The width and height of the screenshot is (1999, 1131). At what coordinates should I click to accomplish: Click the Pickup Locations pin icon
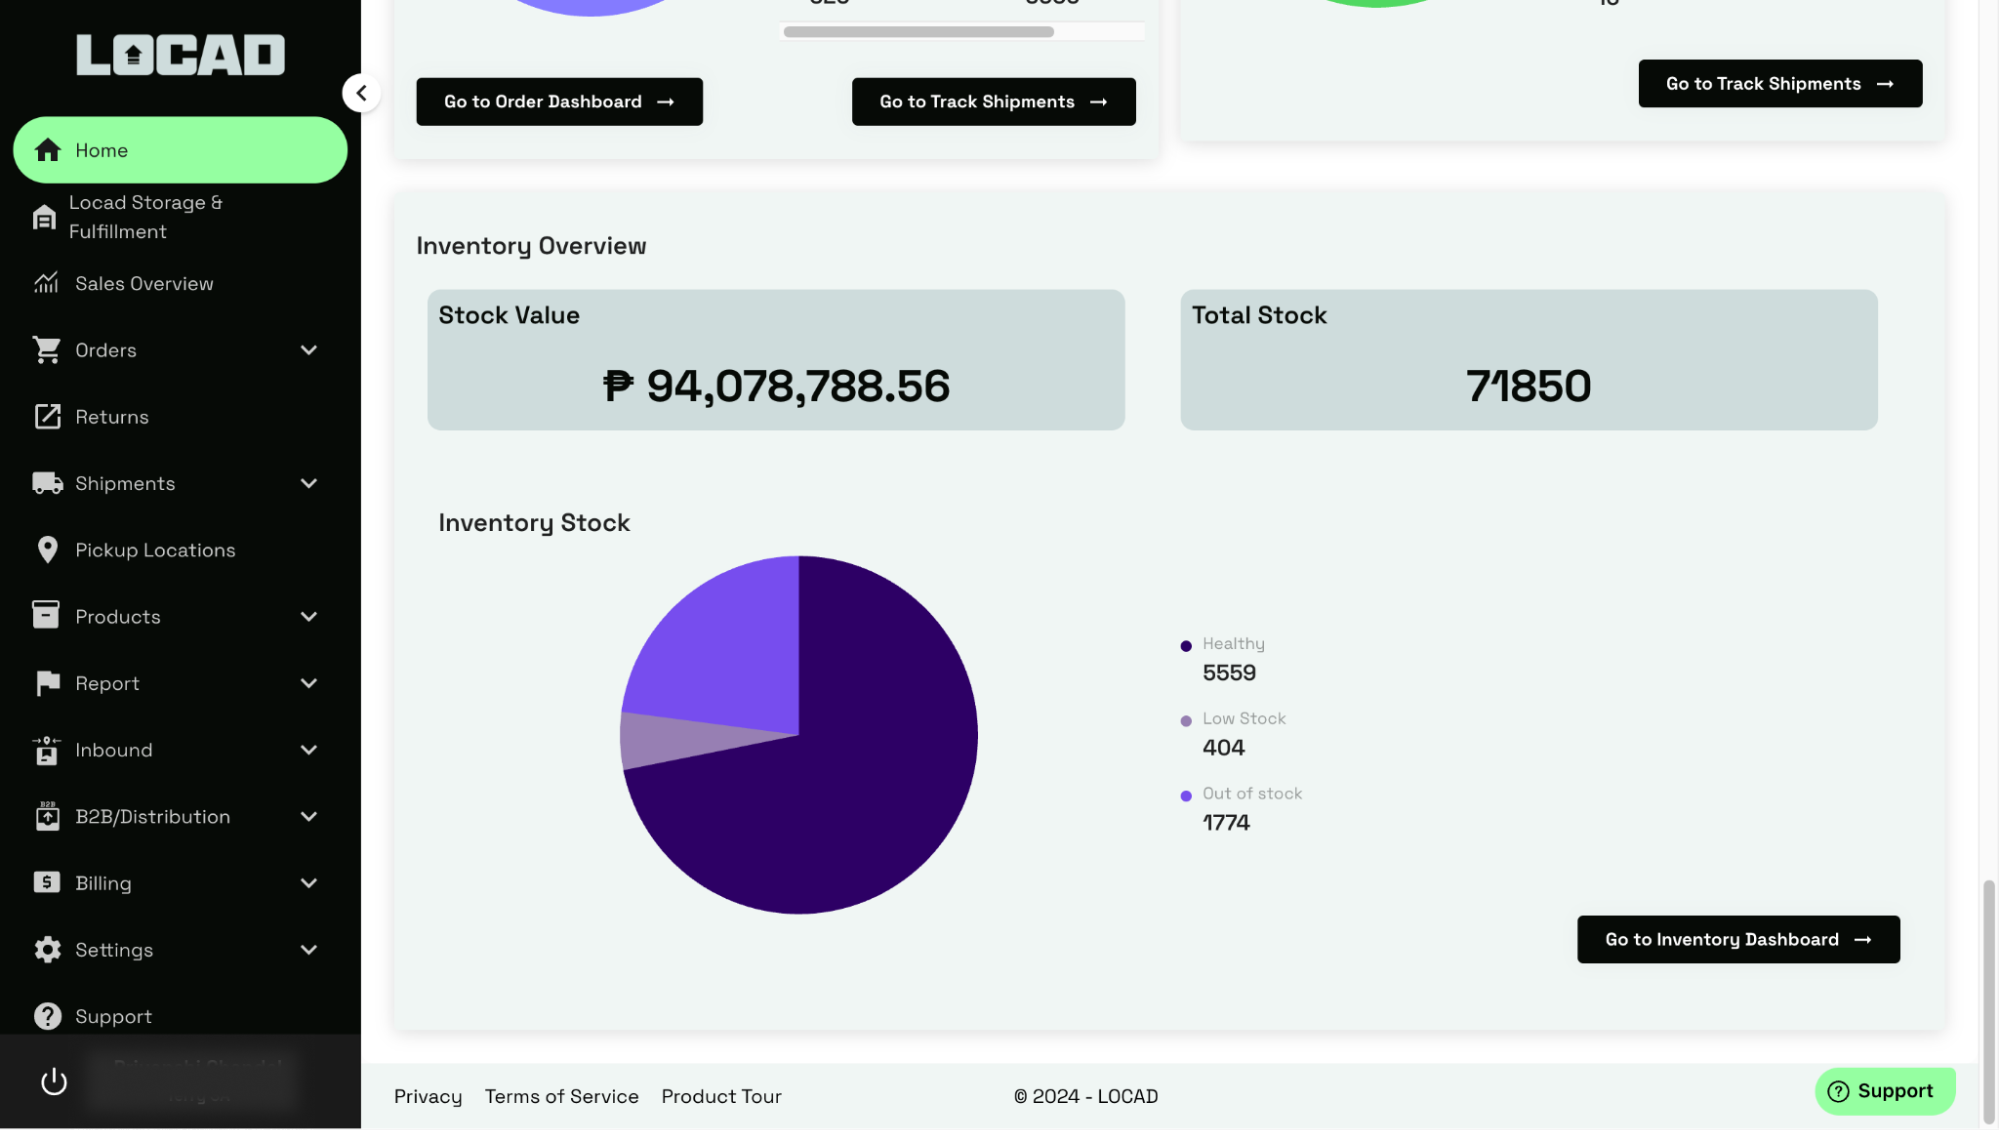[47, 550]
